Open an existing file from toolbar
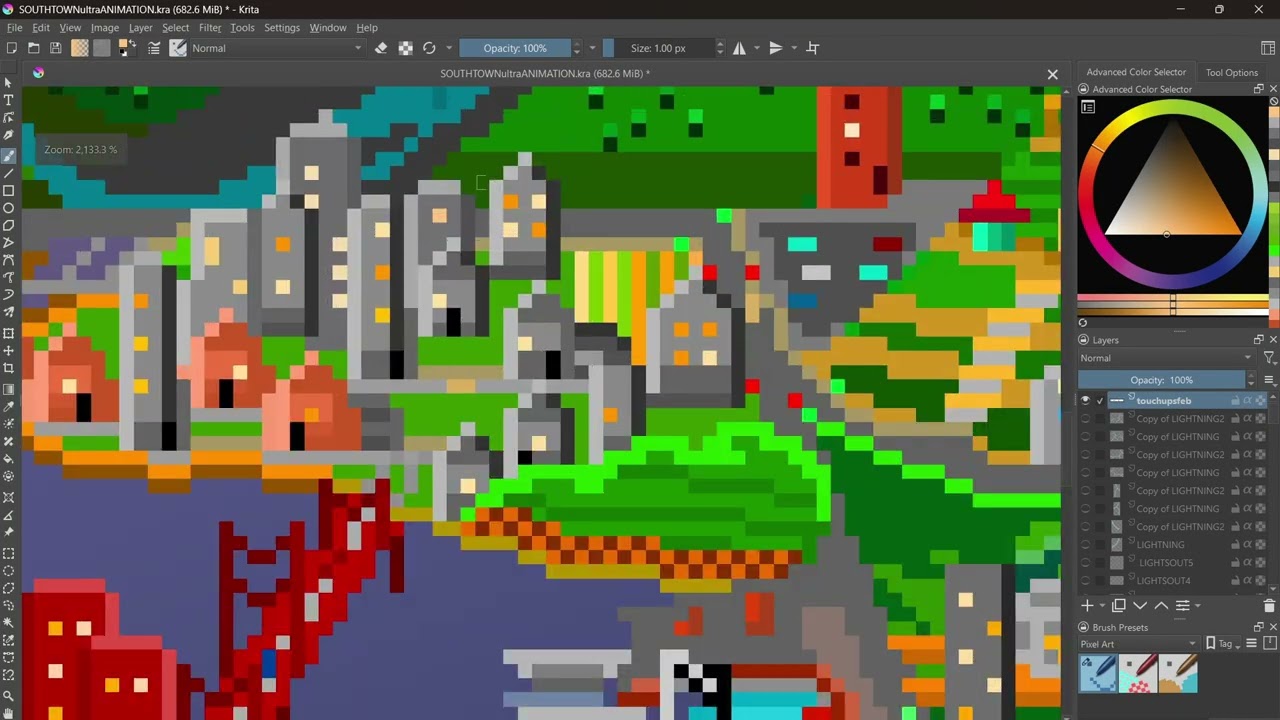The width and height of the screenshot is (1280, 720). pyautogui.click(x=34, y=48)
